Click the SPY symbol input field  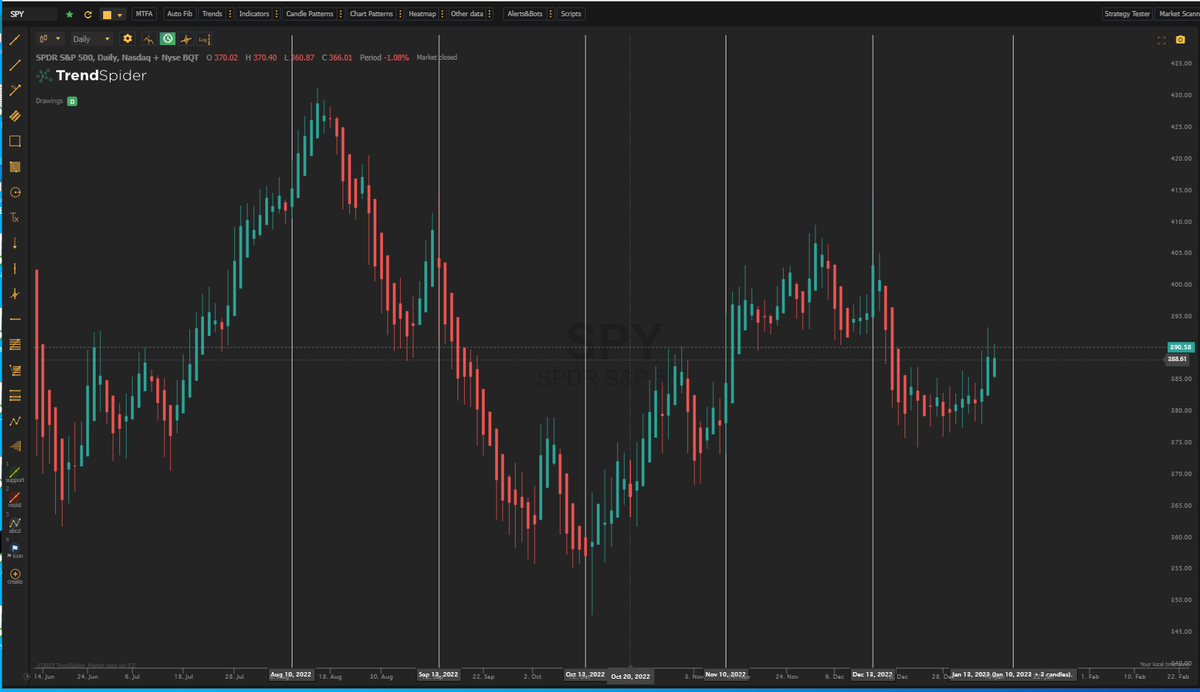(33, 15)
